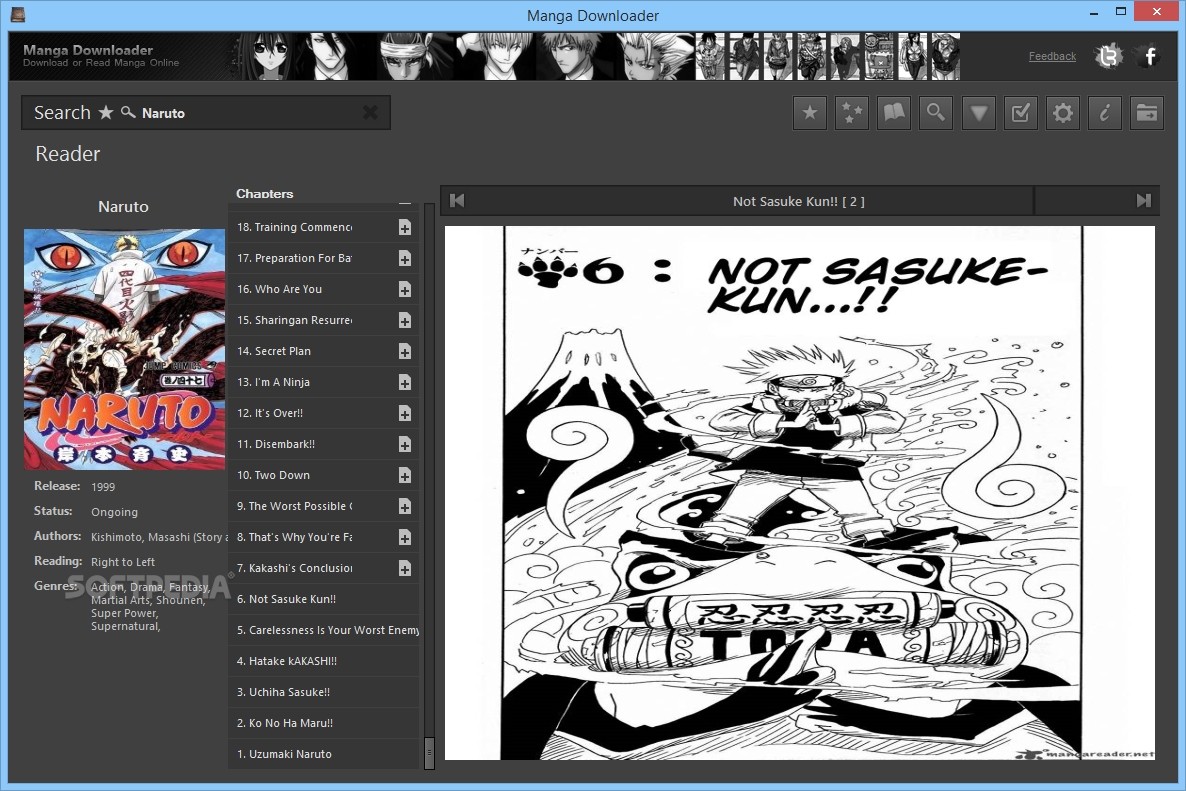Select chapter "3. Uchiha Sasuke!!"

(x=324, y=692)
